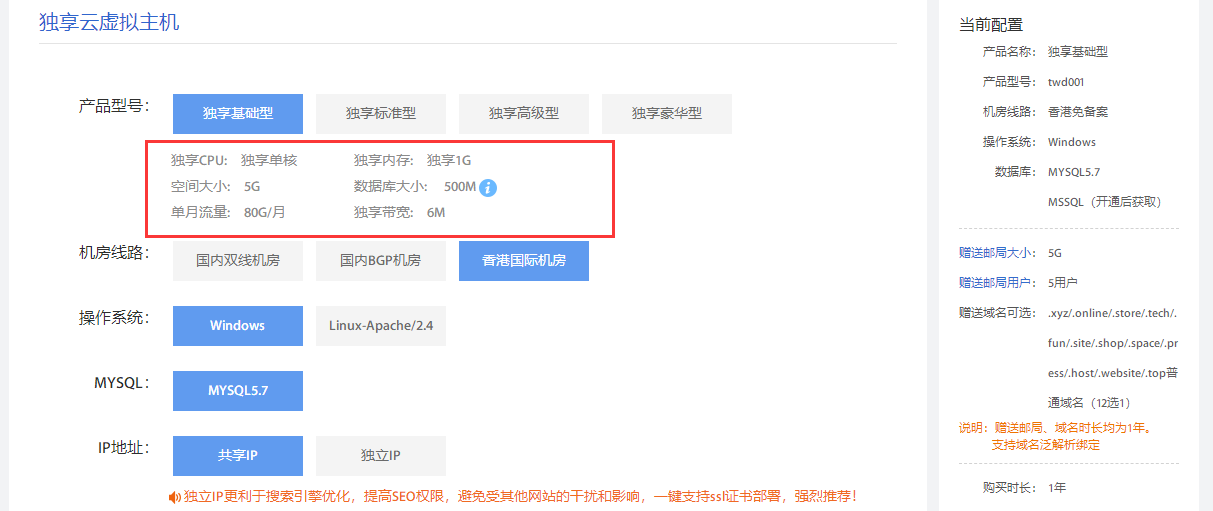The width and height of the screenshot is (1213, 511).
Task: Click the 独享CPU: 独享单核 spec text
Action: click(x=234, y=160)
